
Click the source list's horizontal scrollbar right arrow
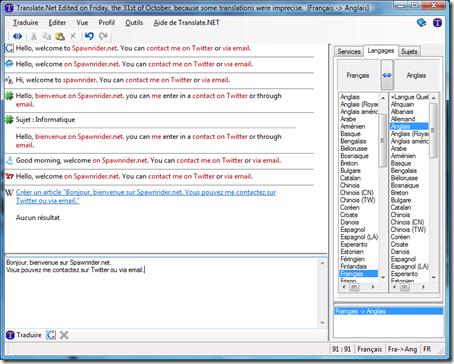click(x=373, y=287)
